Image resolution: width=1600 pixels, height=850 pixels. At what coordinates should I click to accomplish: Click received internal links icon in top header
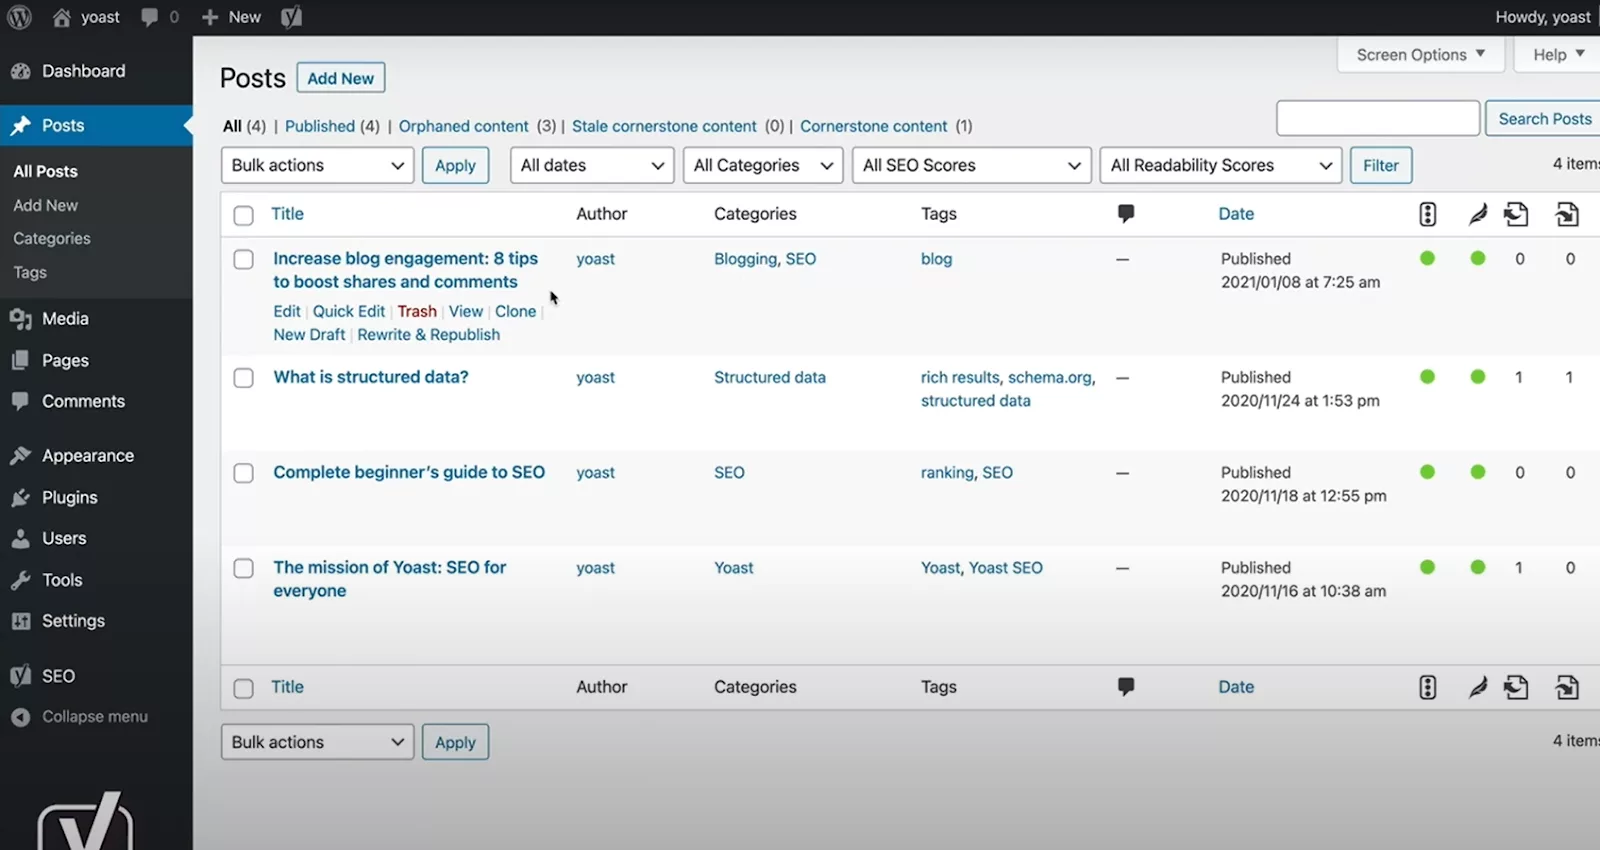(x=1567, y=214)
